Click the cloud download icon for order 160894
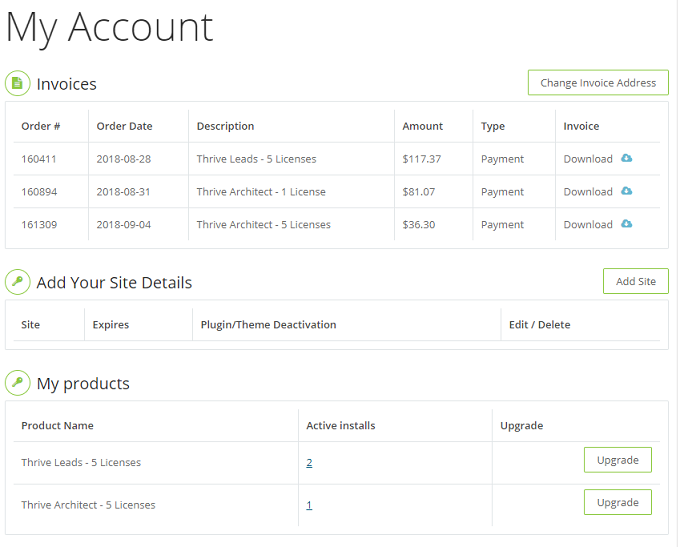The width and height of the screenshot is (680, 547). [626, 191]
